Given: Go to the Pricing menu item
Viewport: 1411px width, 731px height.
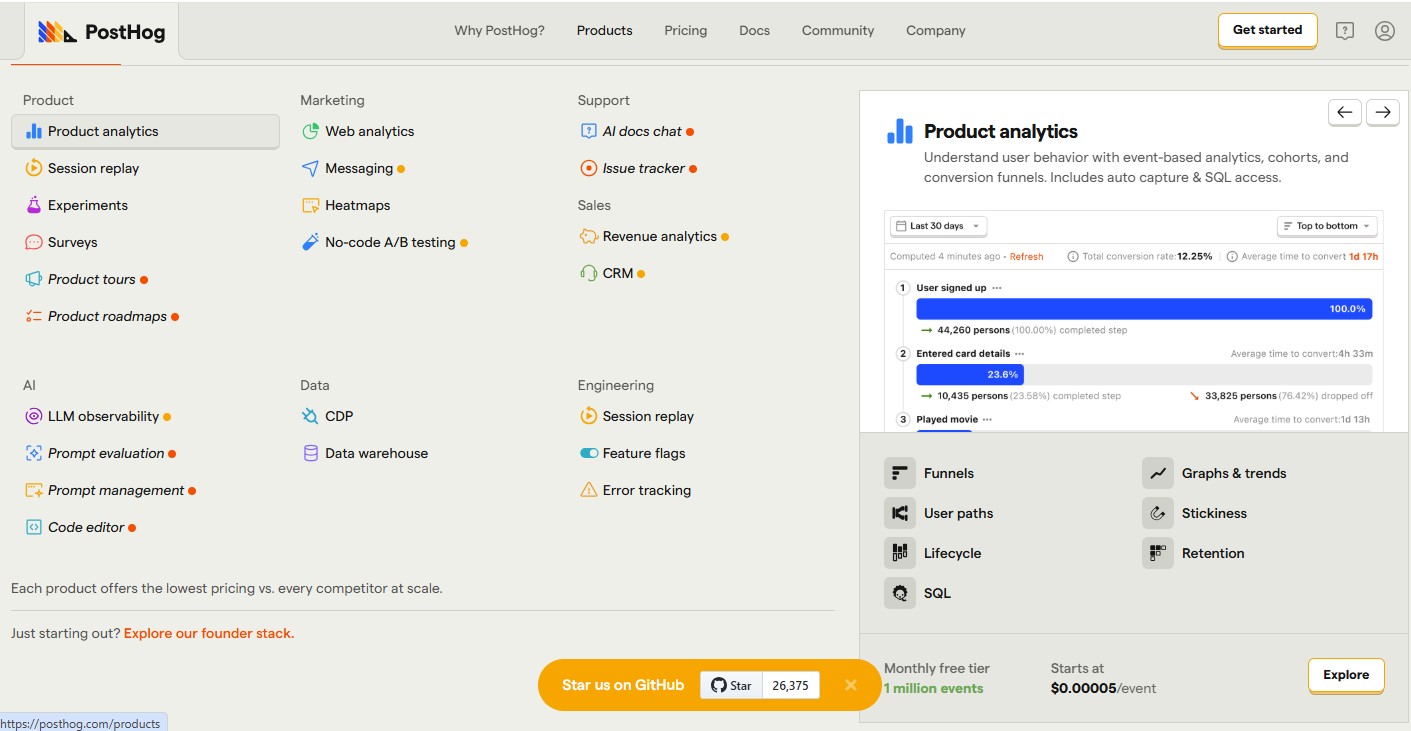Looking at the screenshot, I should click(x=685, y=31).
